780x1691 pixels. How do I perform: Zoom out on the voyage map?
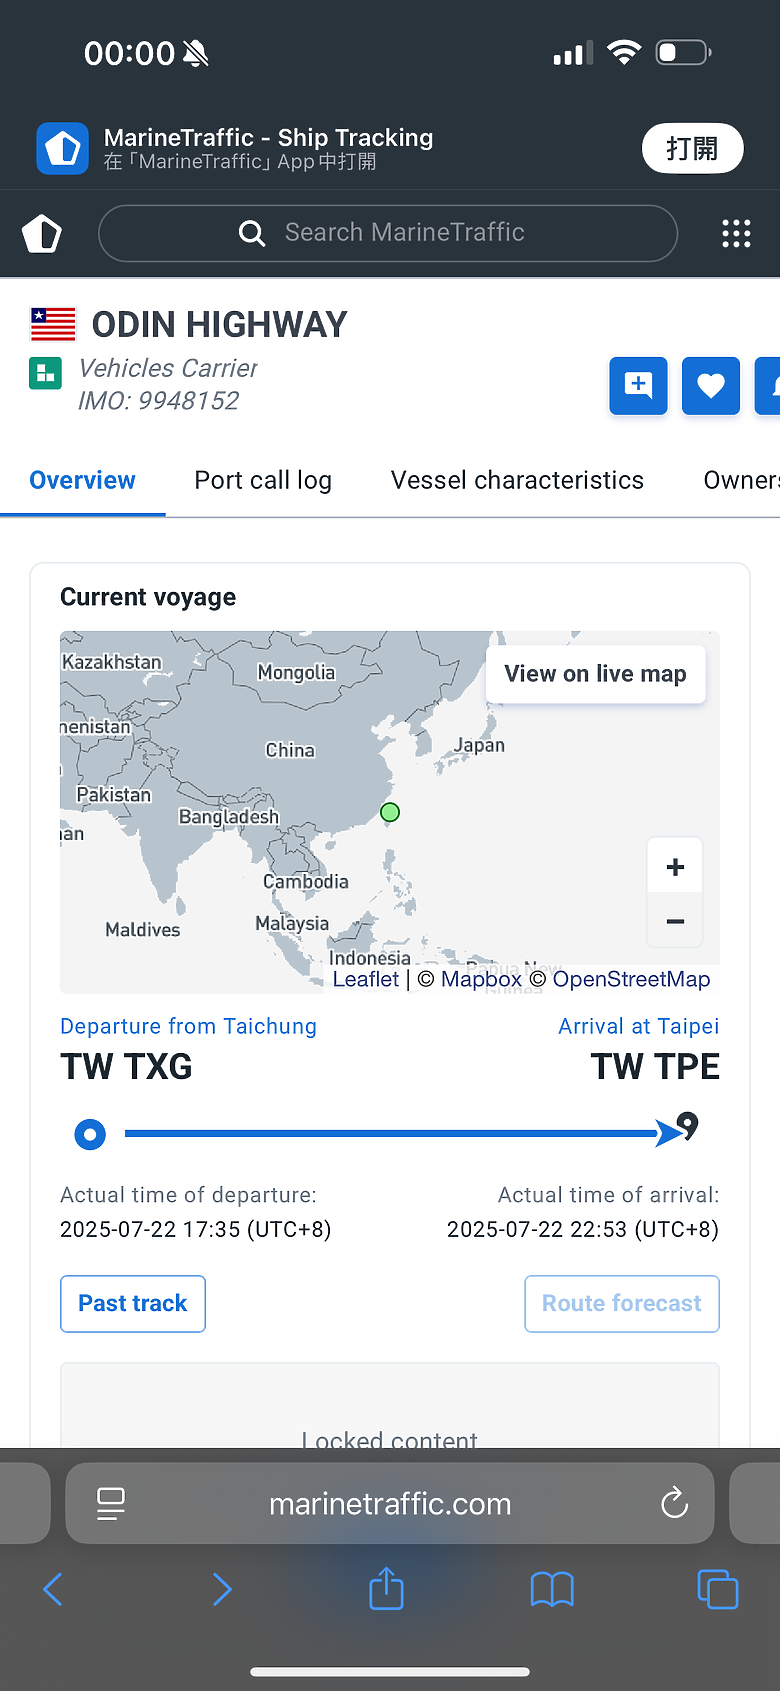(x=675, y=921)
